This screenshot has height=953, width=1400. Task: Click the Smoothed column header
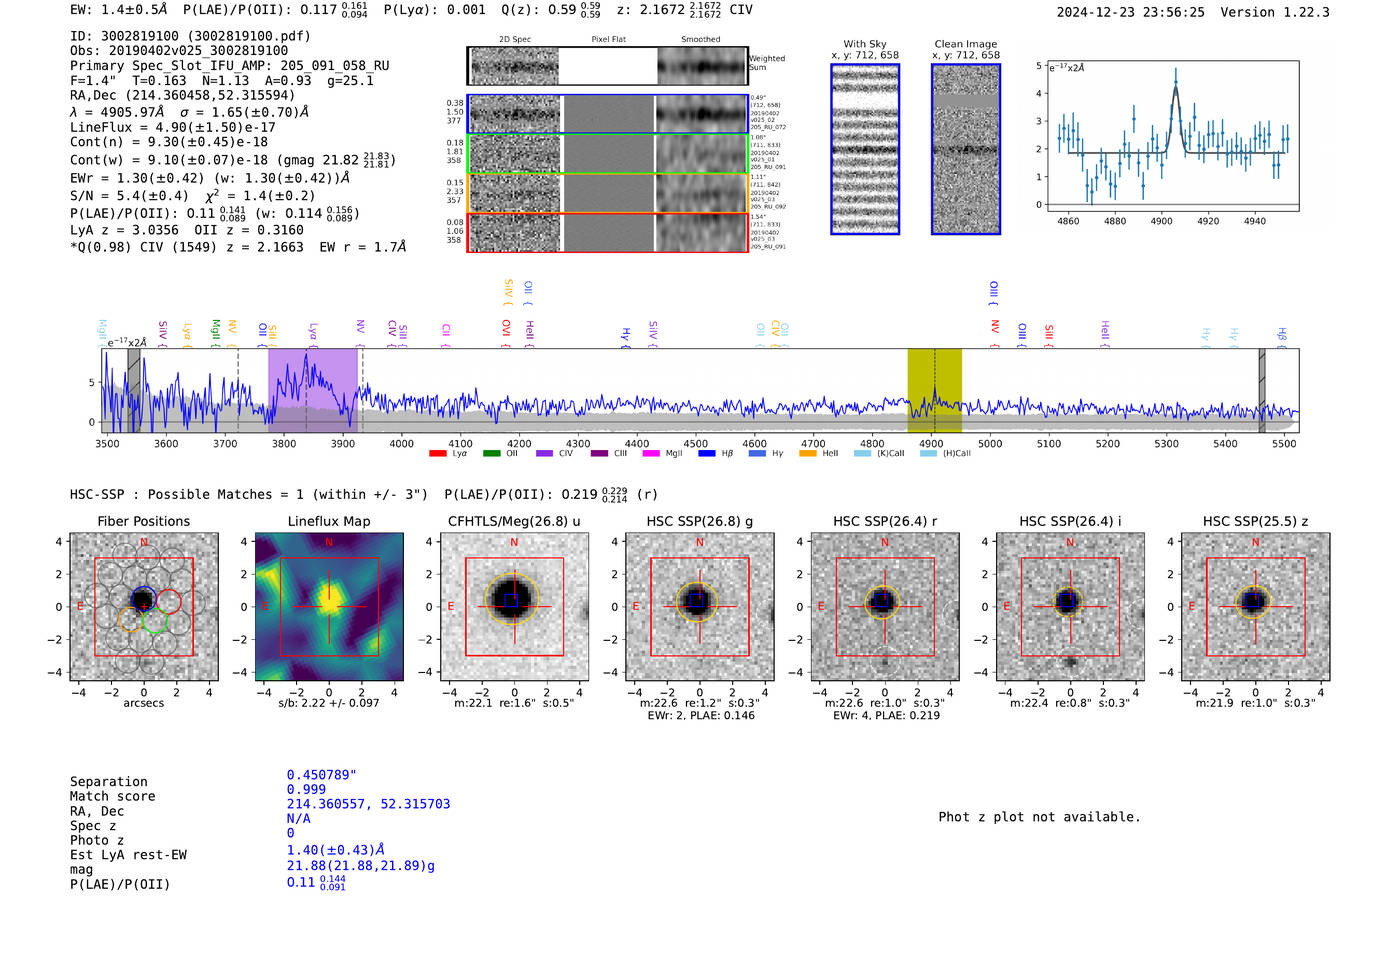pyautogui.click(x=701, y=40)
